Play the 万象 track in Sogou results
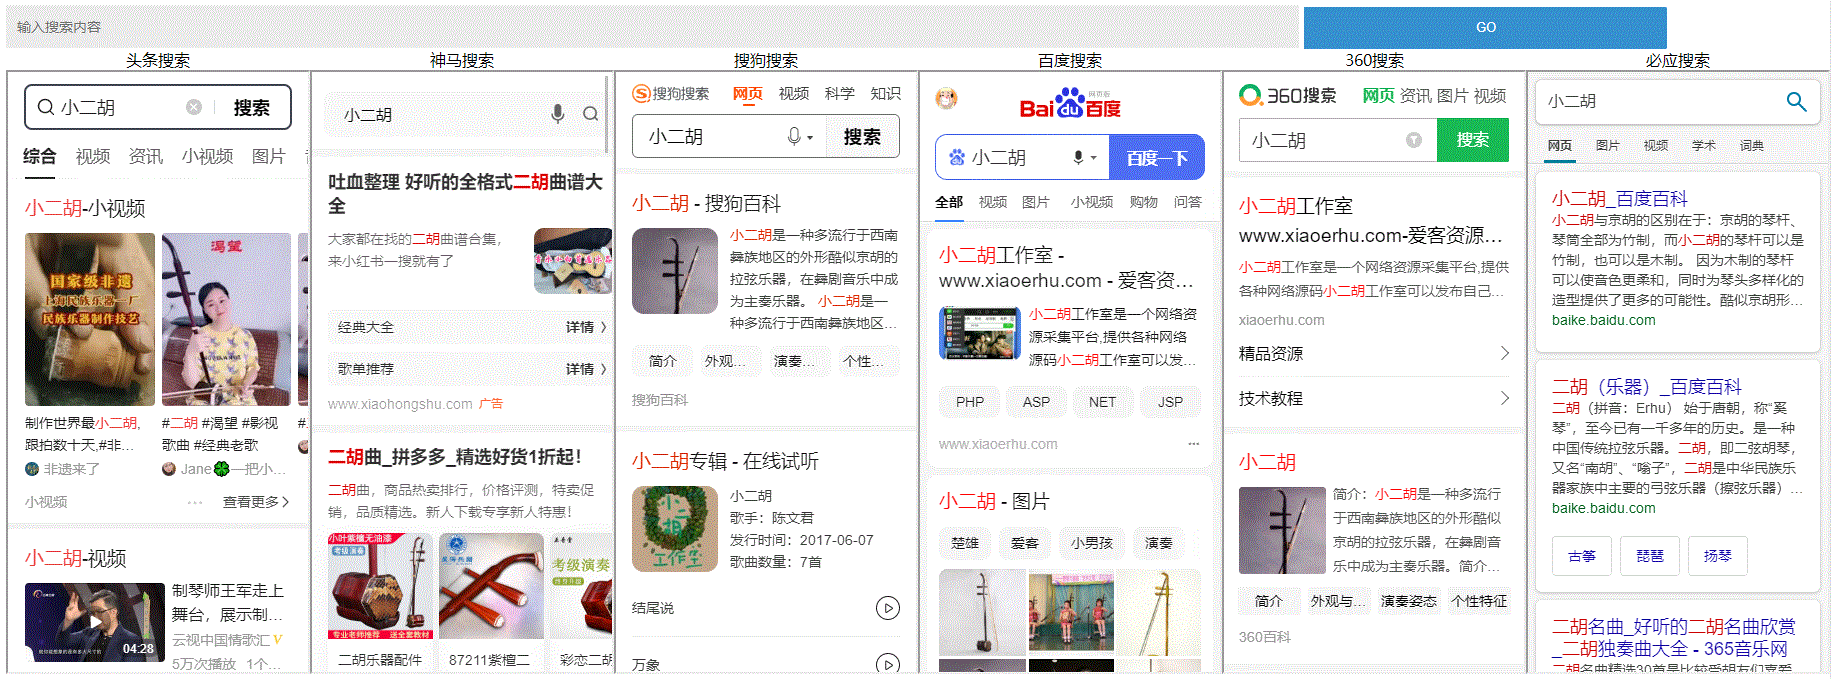 click(887, 664)
